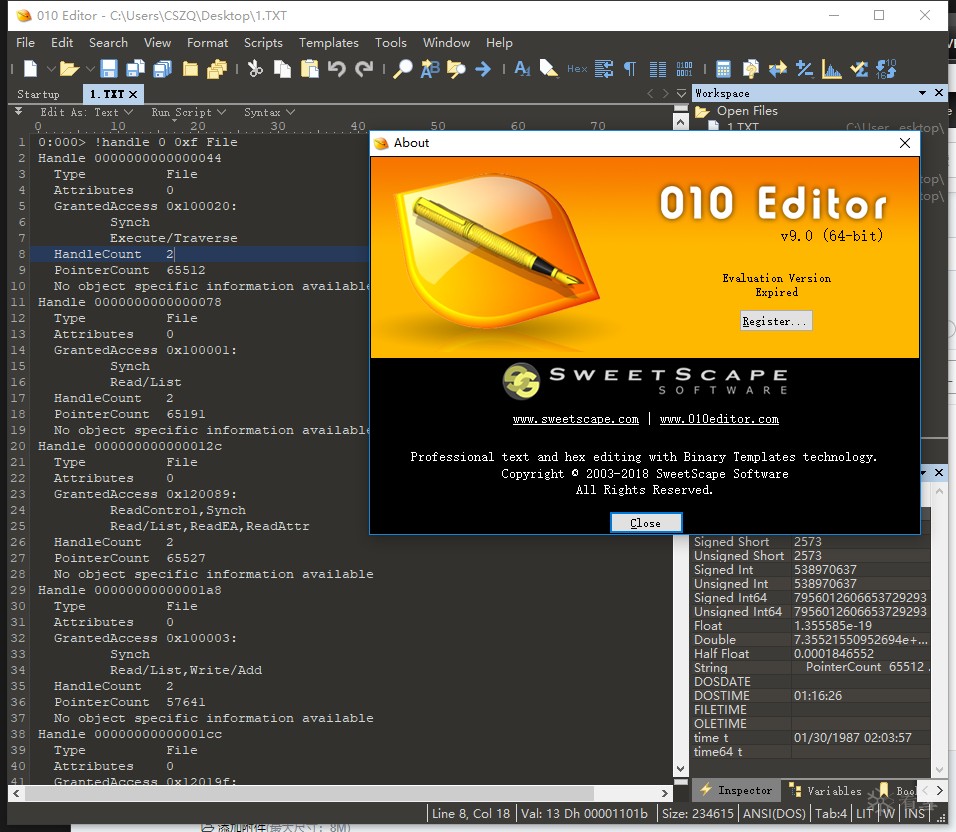Toggle Hex edit mode in the toolbar
This screenshot has height=832, width=956.
click(x=577, y=69)
